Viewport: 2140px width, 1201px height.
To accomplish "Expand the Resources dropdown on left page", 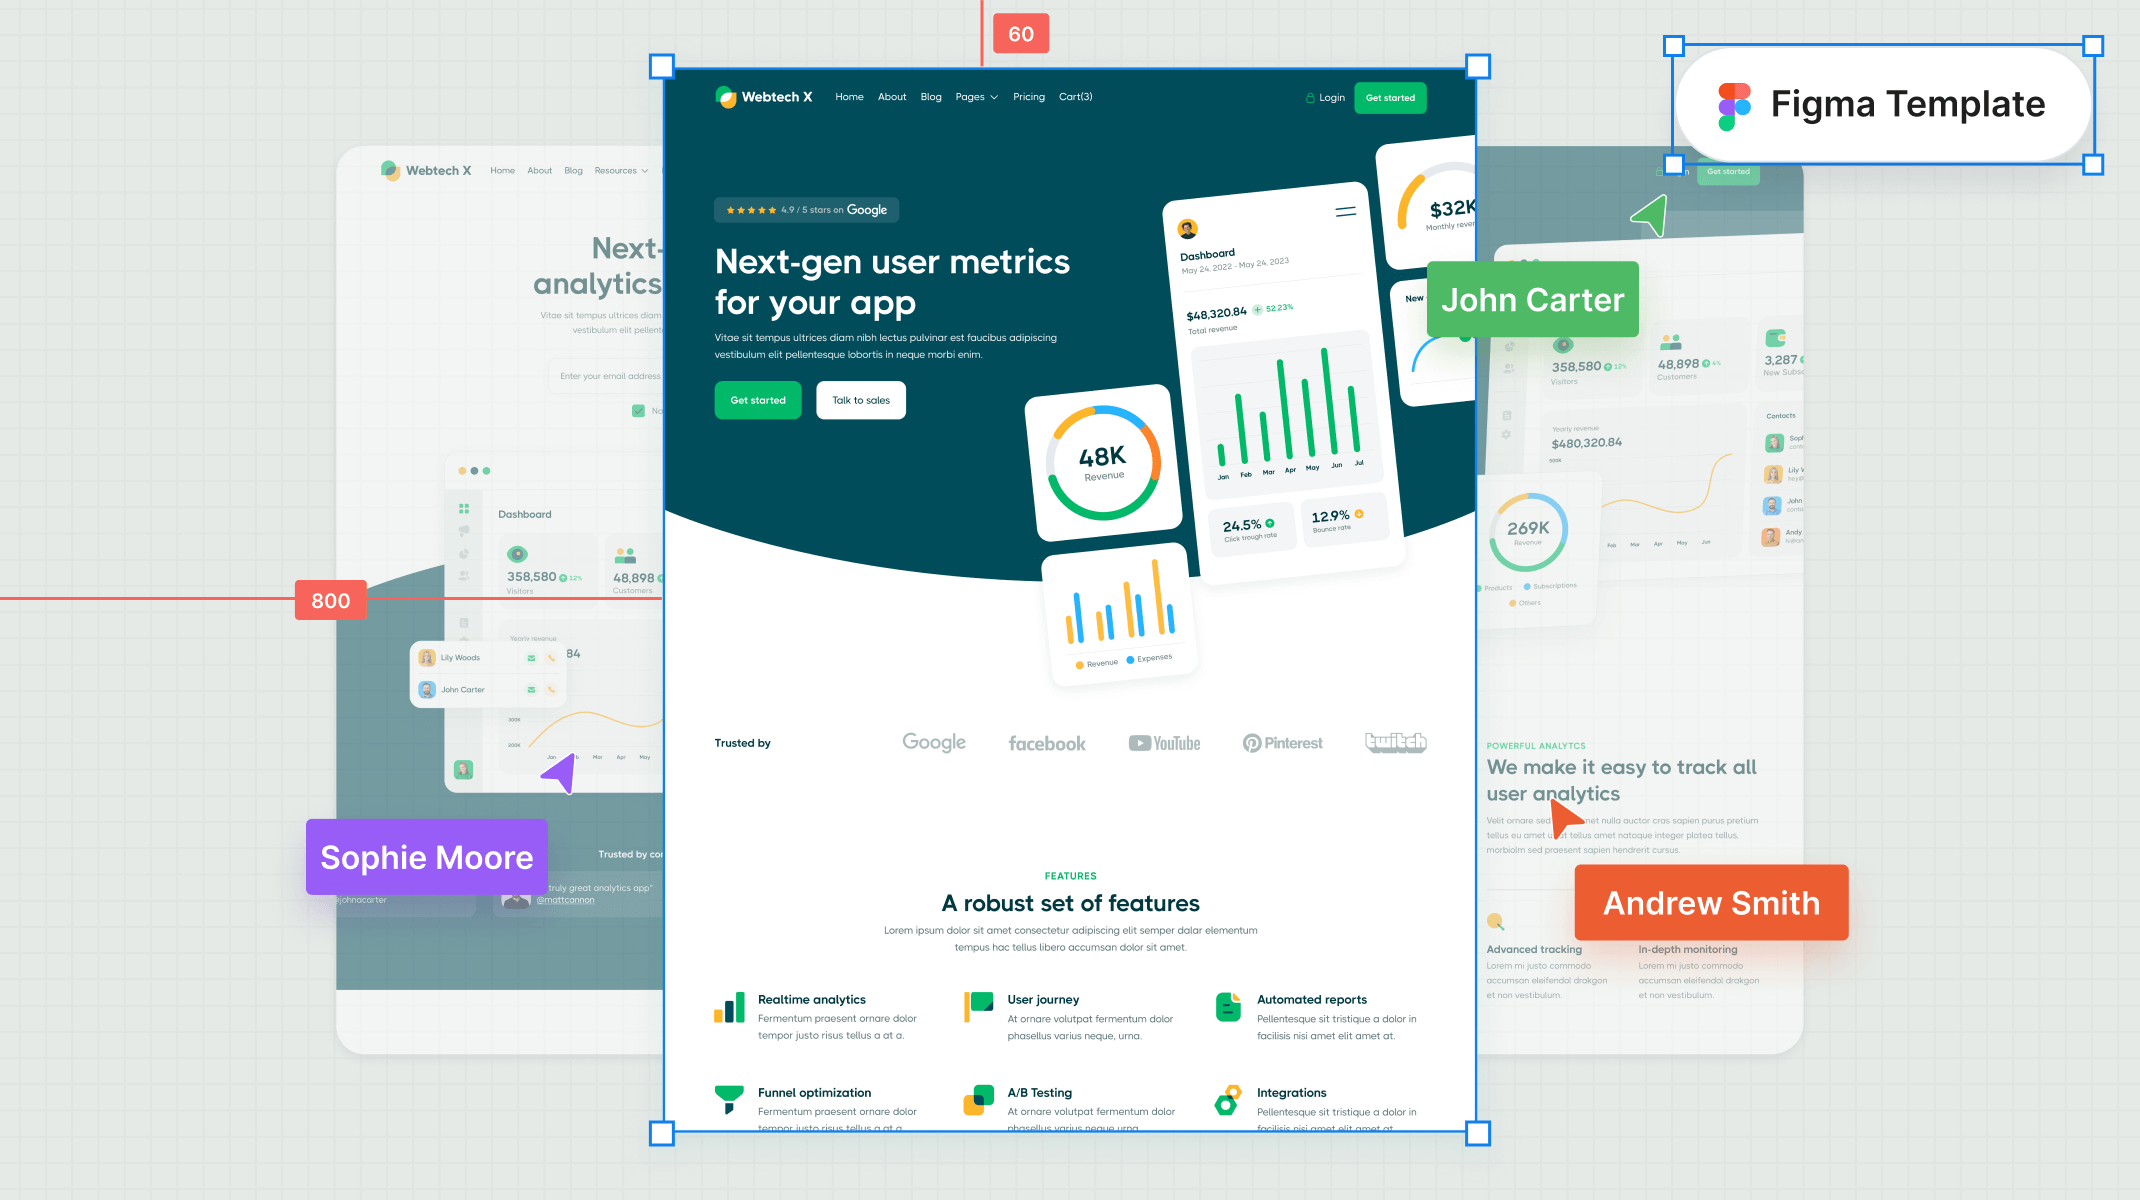I will point(621,171).
